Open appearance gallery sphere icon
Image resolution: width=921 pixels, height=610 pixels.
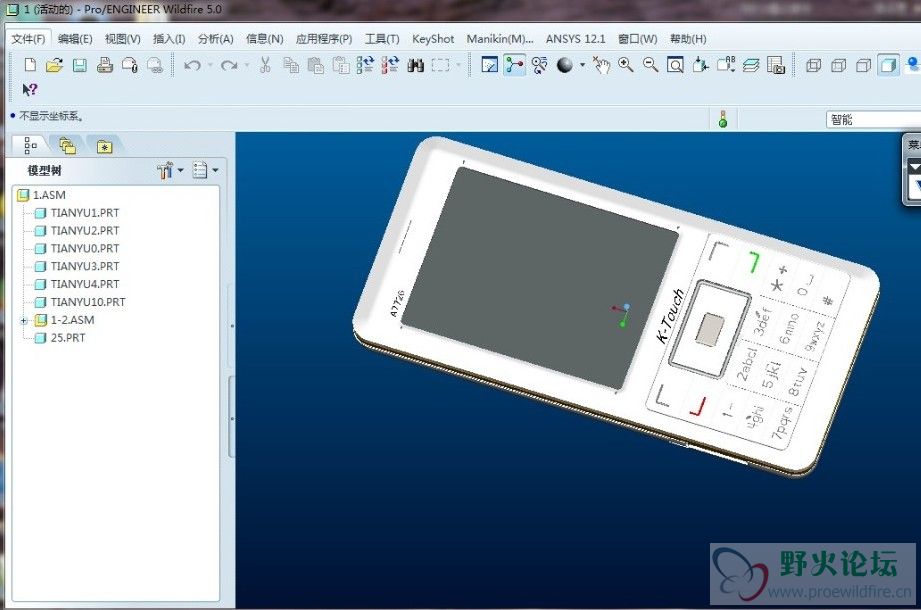tap(564, 65)
